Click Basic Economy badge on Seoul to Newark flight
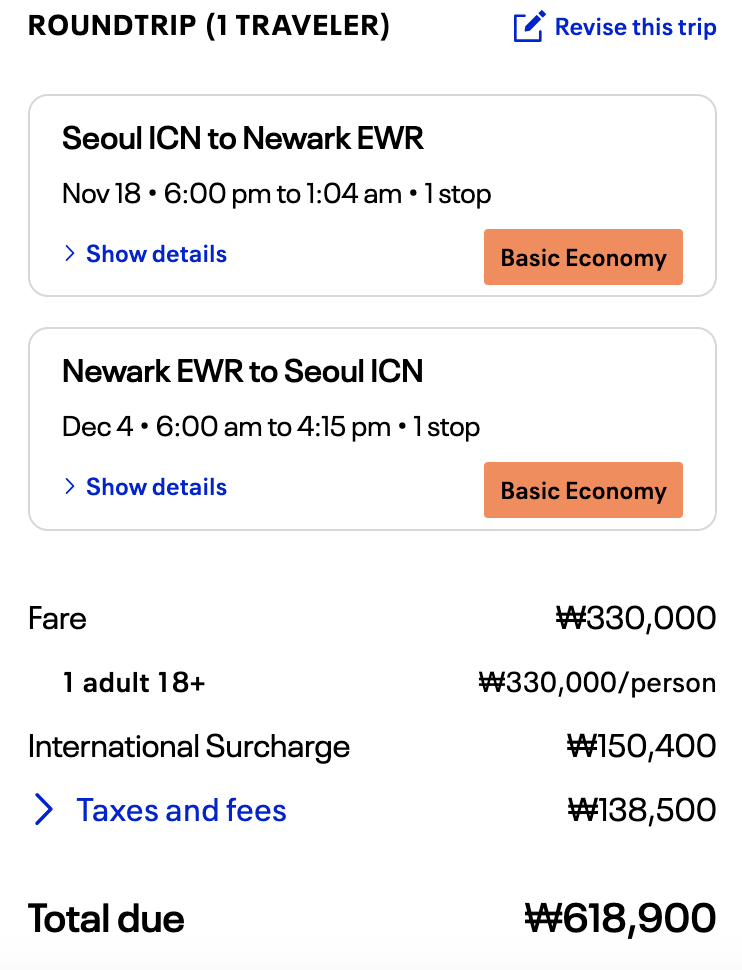The height and width of the screenshot is (970, 742). [583, 258]
